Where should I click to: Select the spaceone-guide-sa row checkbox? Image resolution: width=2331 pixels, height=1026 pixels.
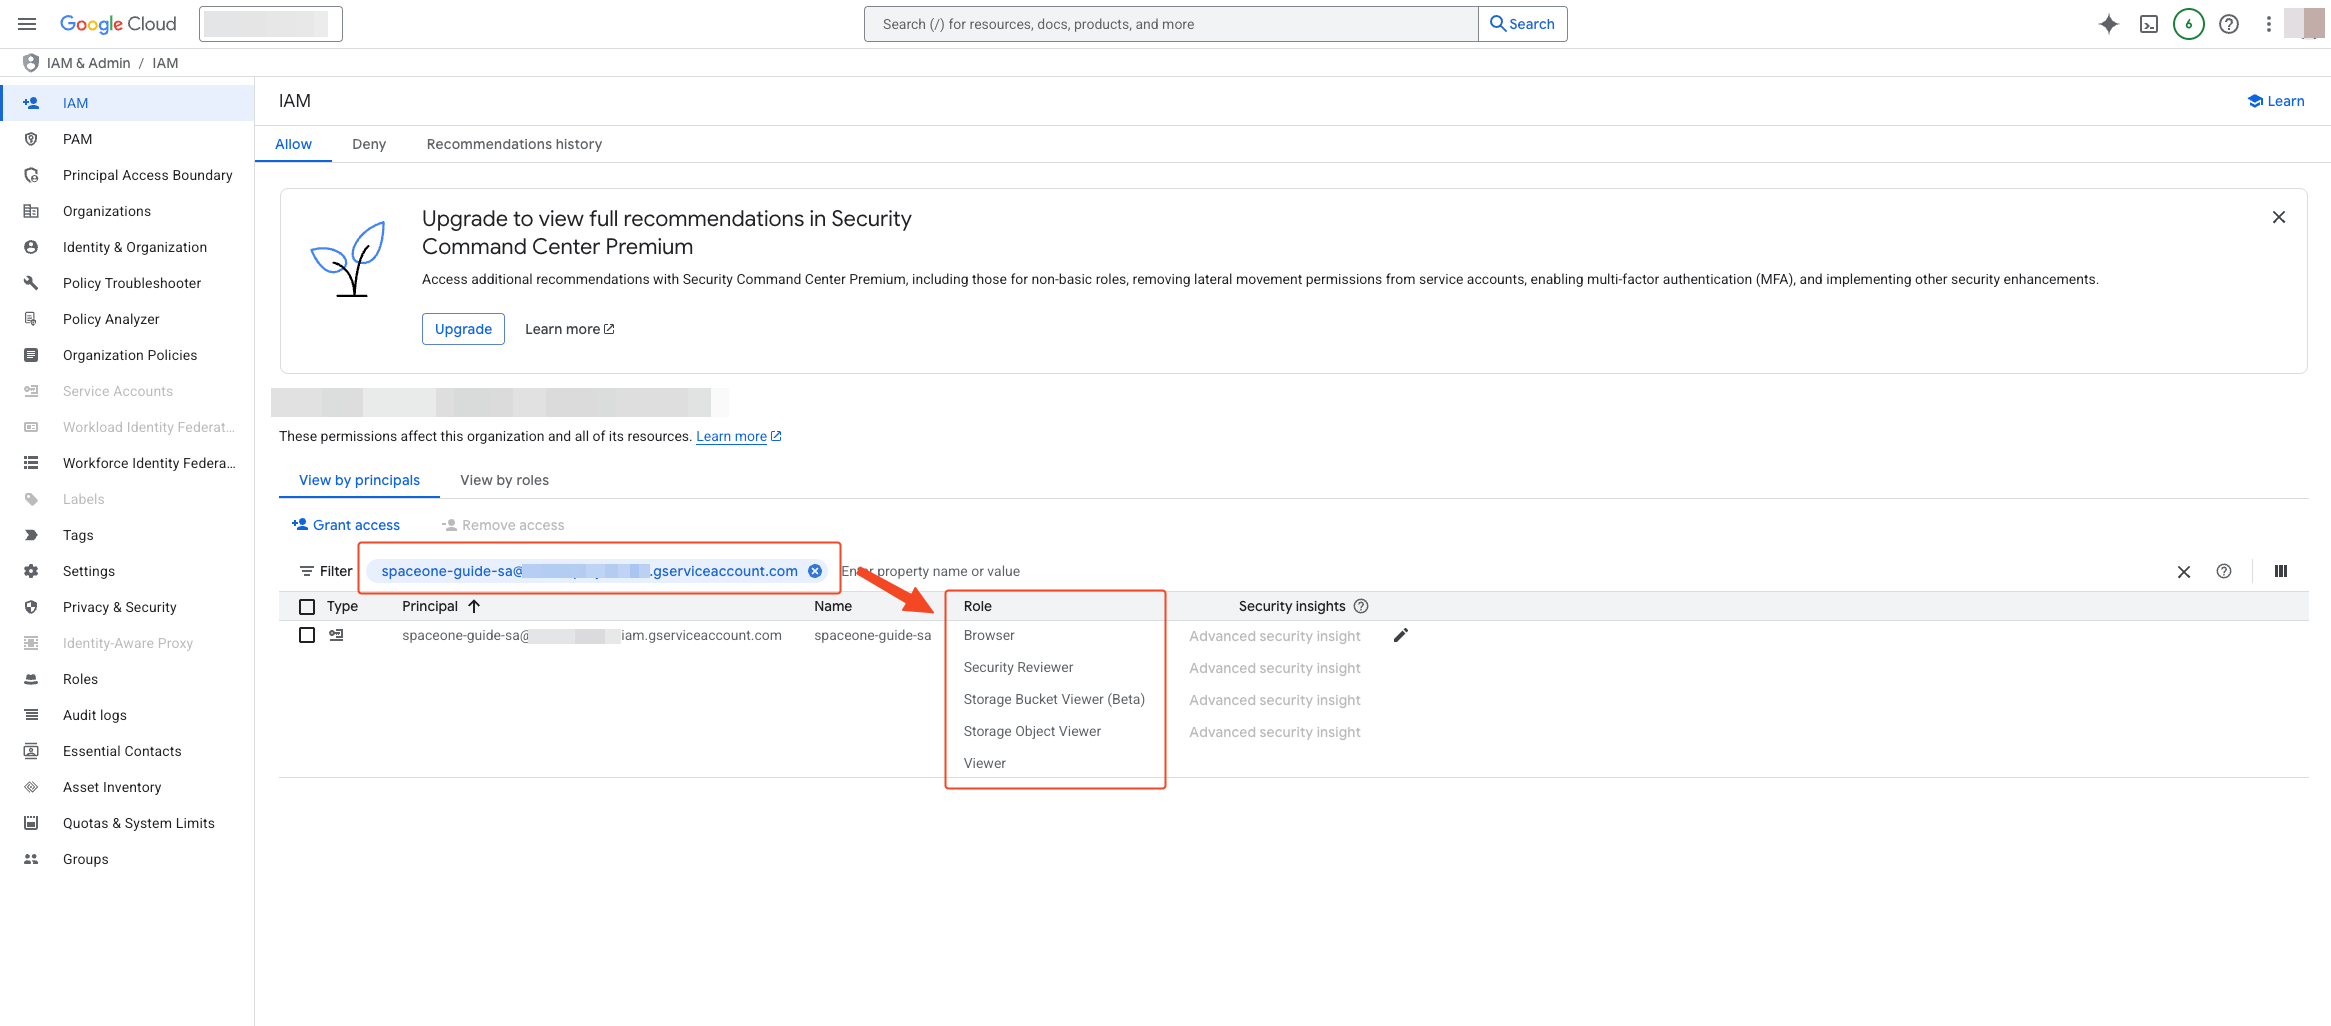point(307,635)
